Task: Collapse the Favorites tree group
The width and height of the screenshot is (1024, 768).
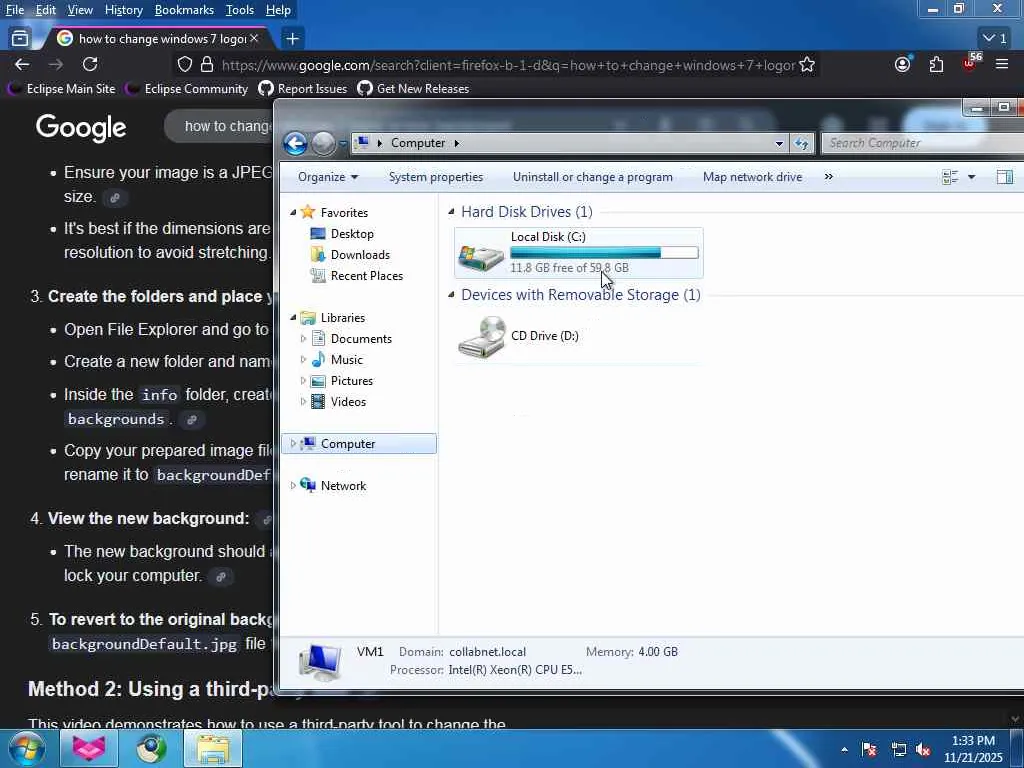Action: (293, 212)
